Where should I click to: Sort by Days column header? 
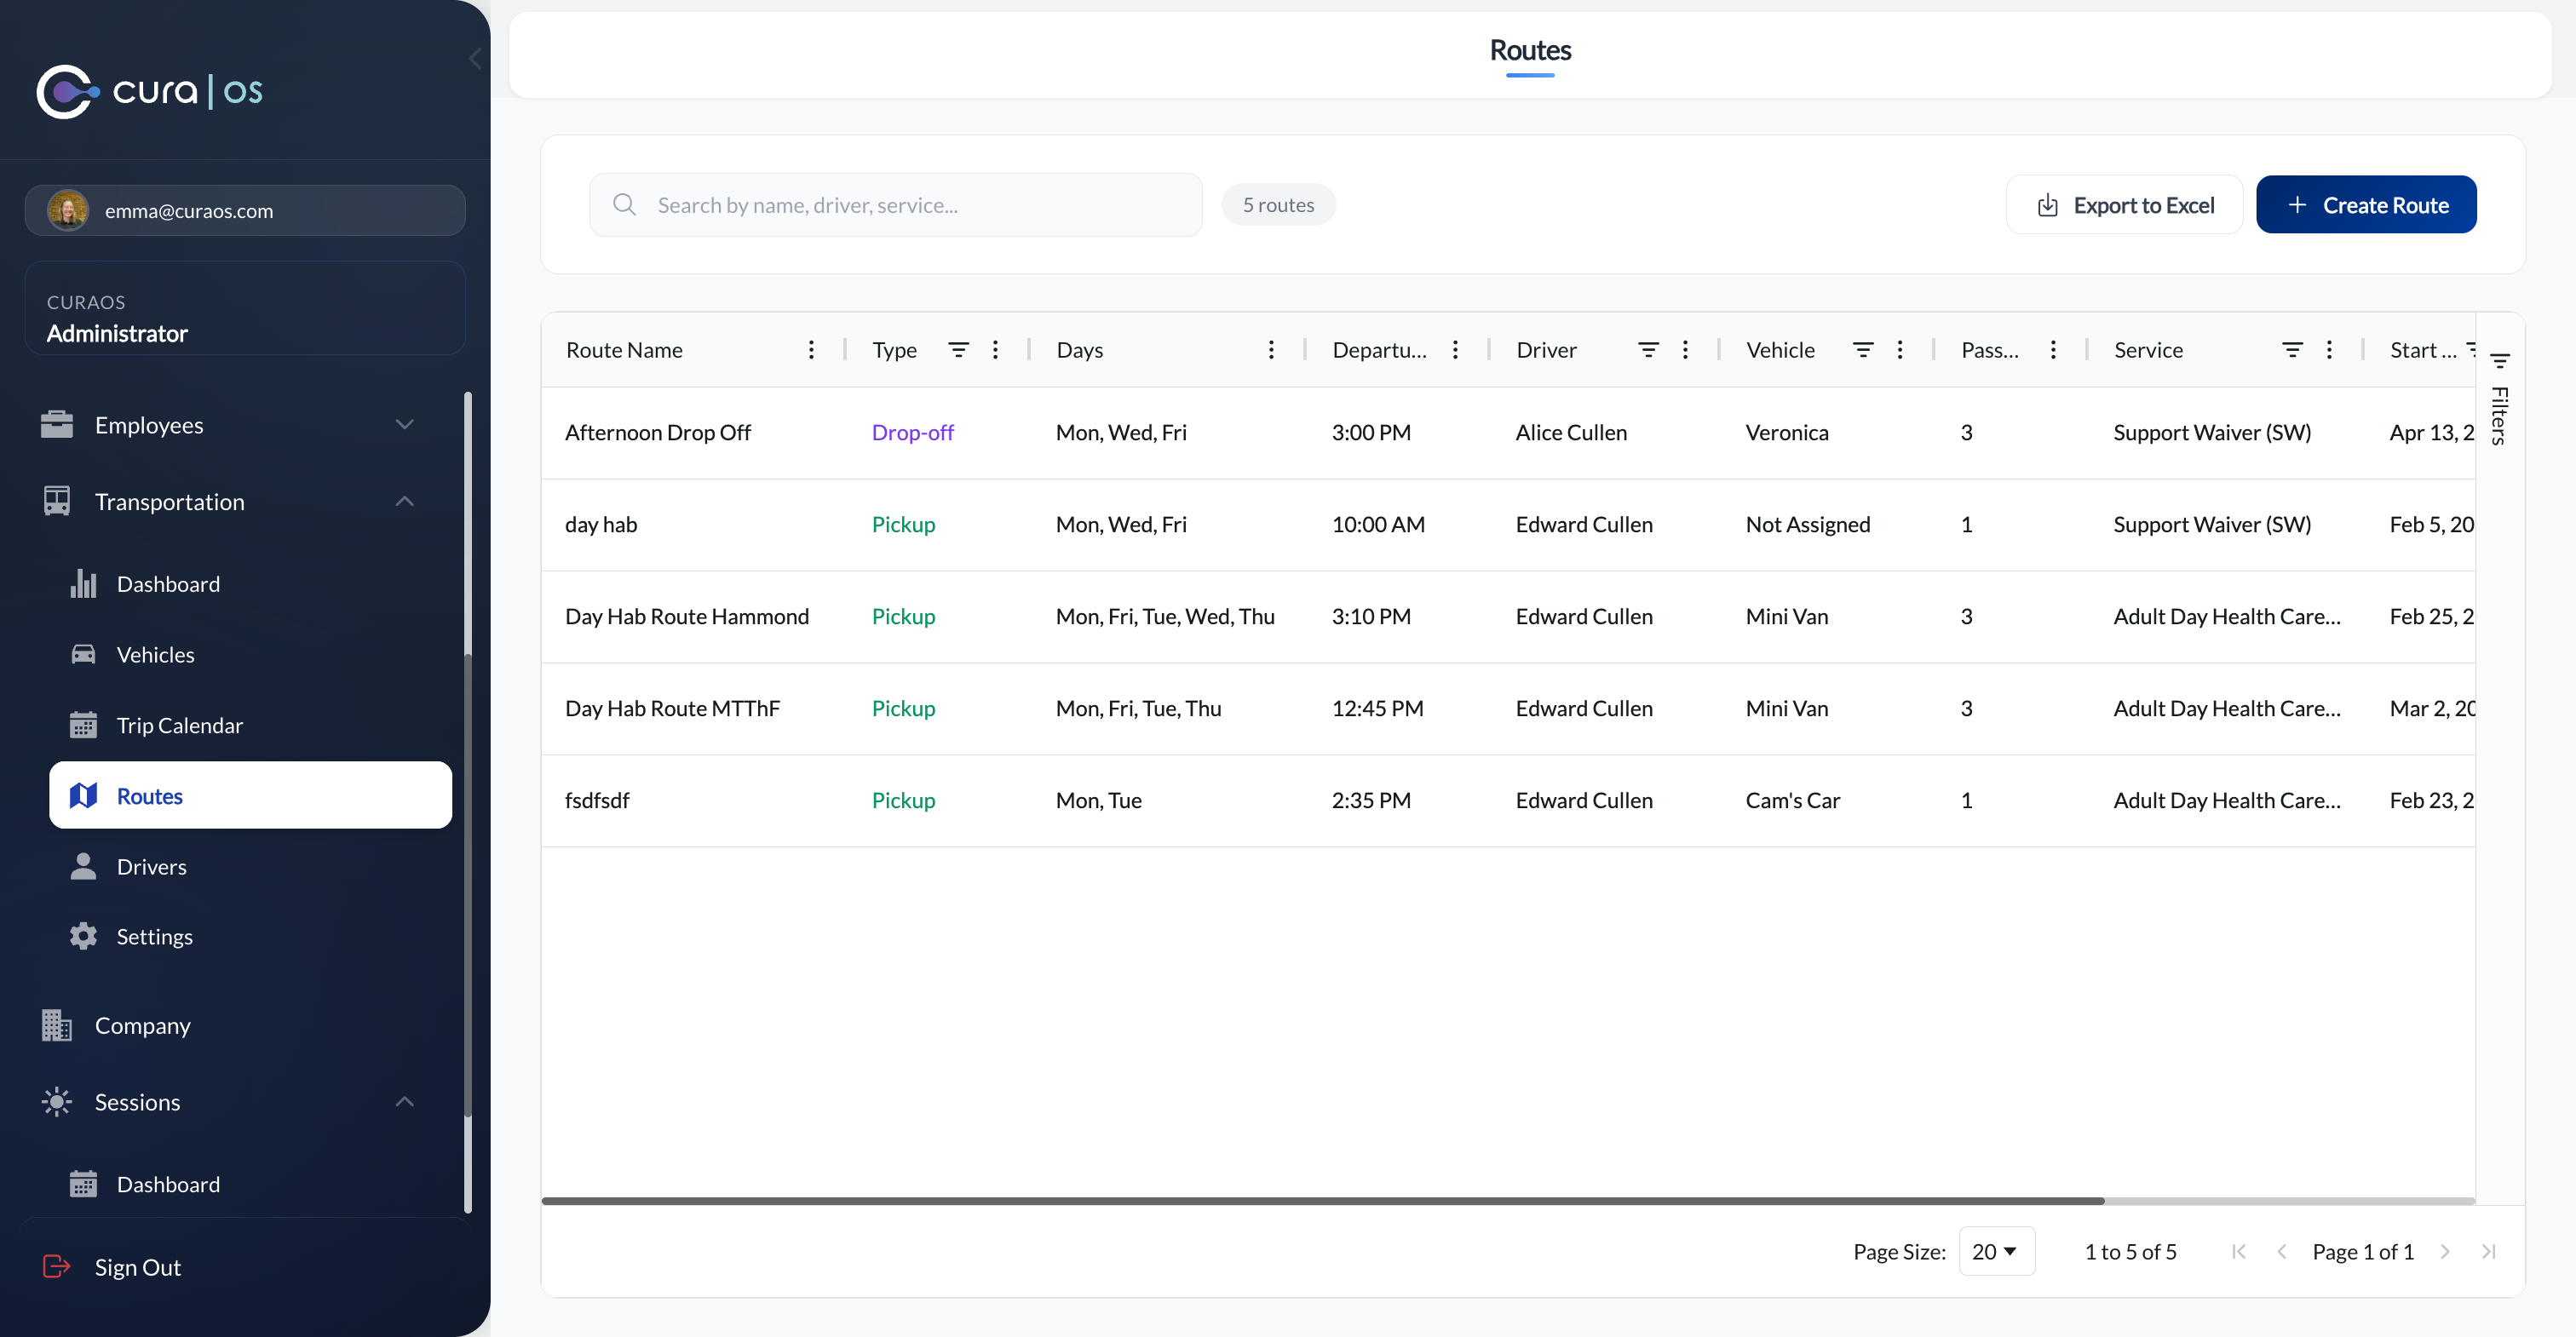pos(1080,350)
